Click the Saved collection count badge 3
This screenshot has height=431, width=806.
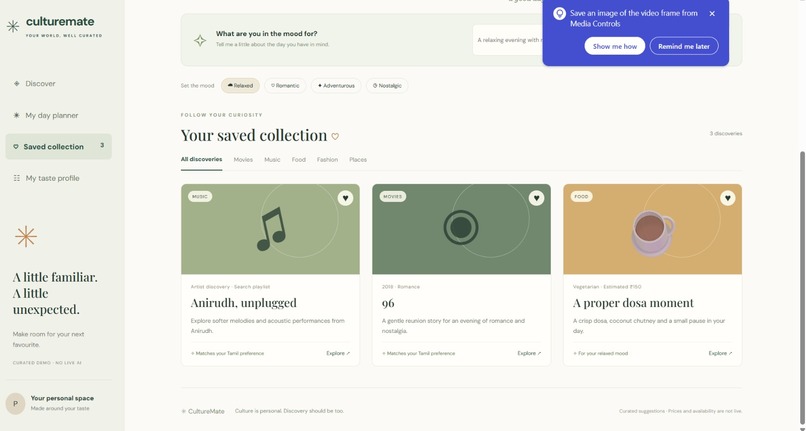[102, 146]
